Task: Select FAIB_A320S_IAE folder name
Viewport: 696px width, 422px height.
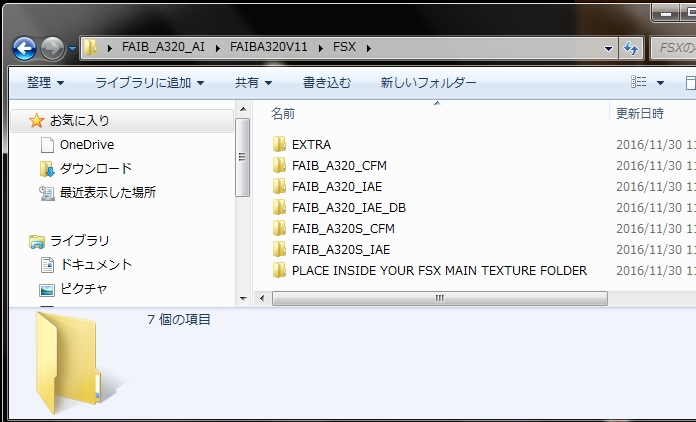Action: pyautogui.click(x=341, y=249)
